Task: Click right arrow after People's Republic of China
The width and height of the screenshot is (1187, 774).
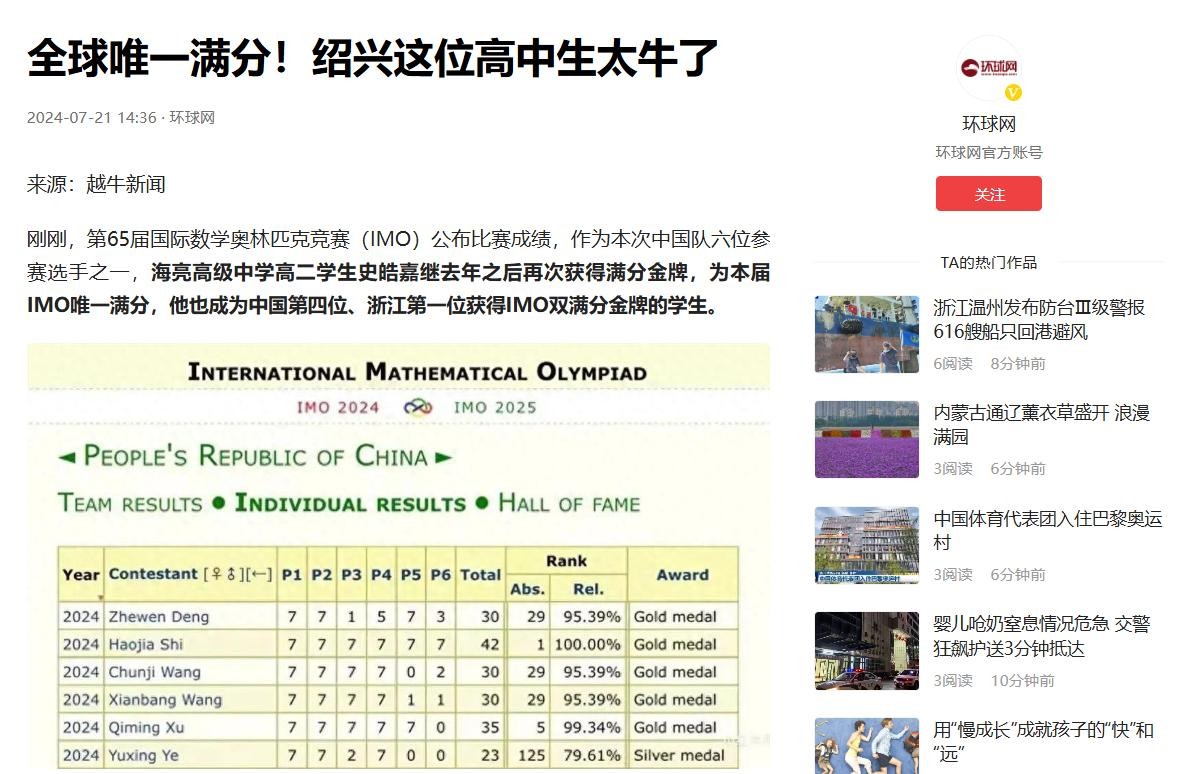Action: click(x=442, y=458)
